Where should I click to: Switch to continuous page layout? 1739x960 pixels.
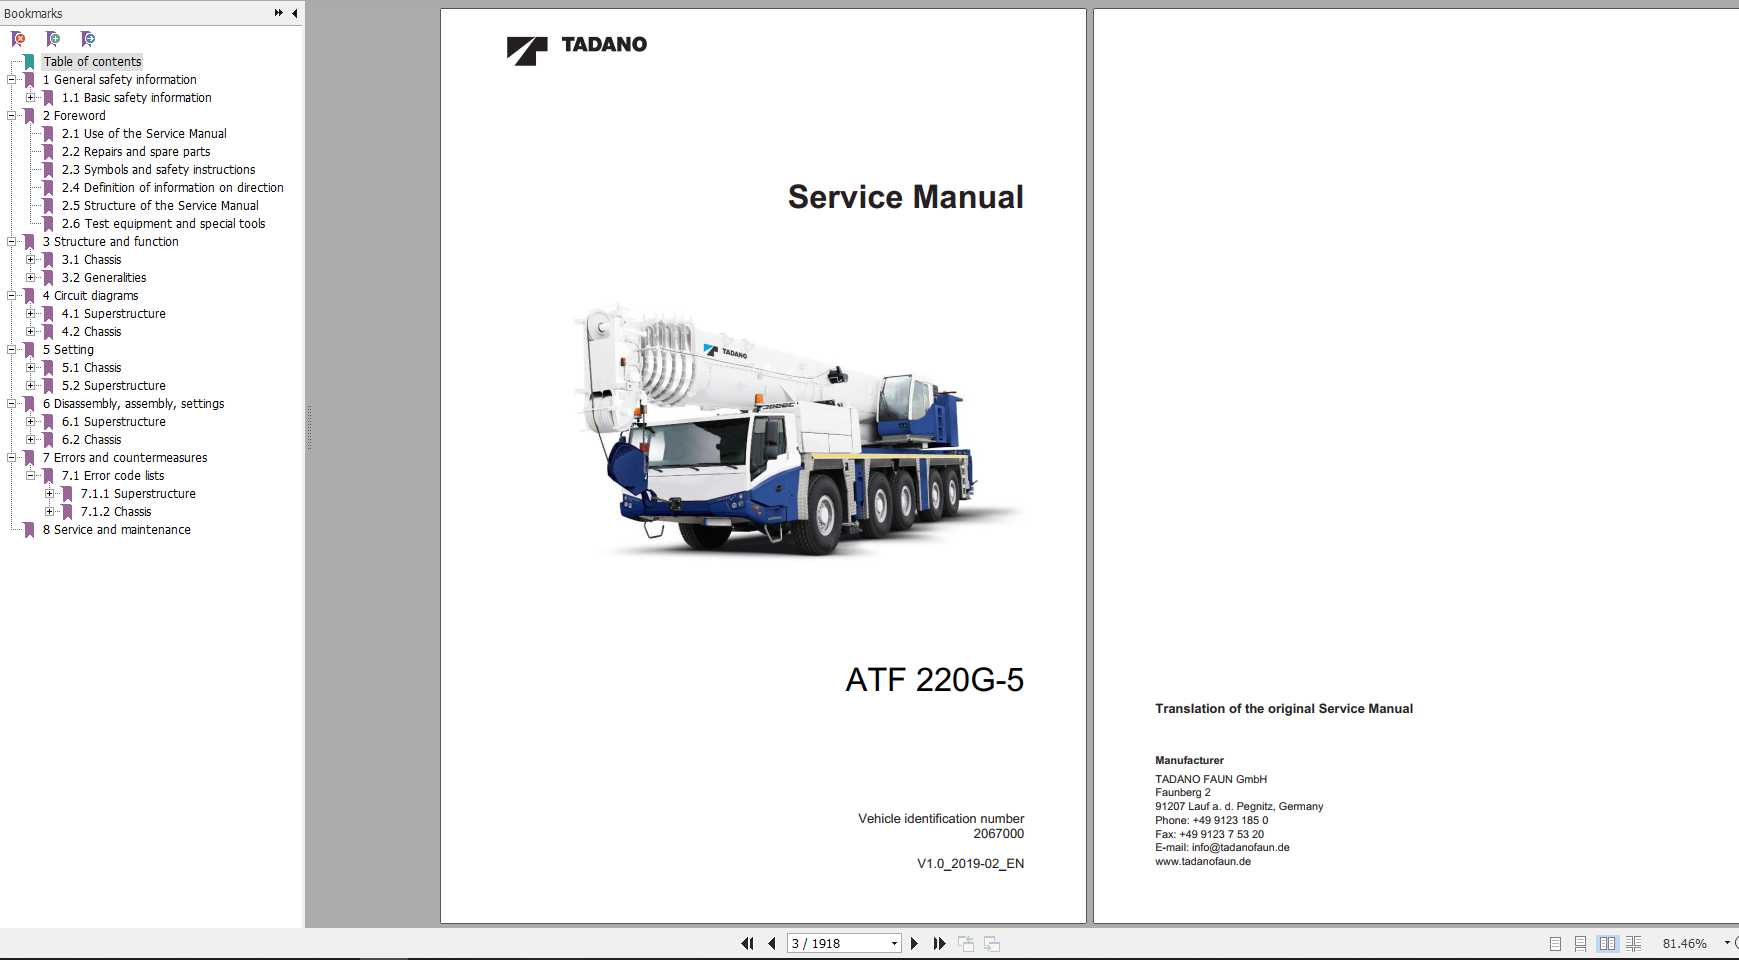[1580, 943]
